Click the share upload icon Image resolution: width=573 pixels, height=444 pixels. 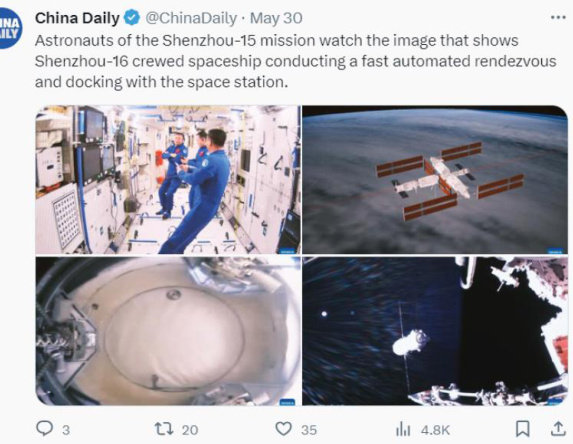[x=558, y=429]
